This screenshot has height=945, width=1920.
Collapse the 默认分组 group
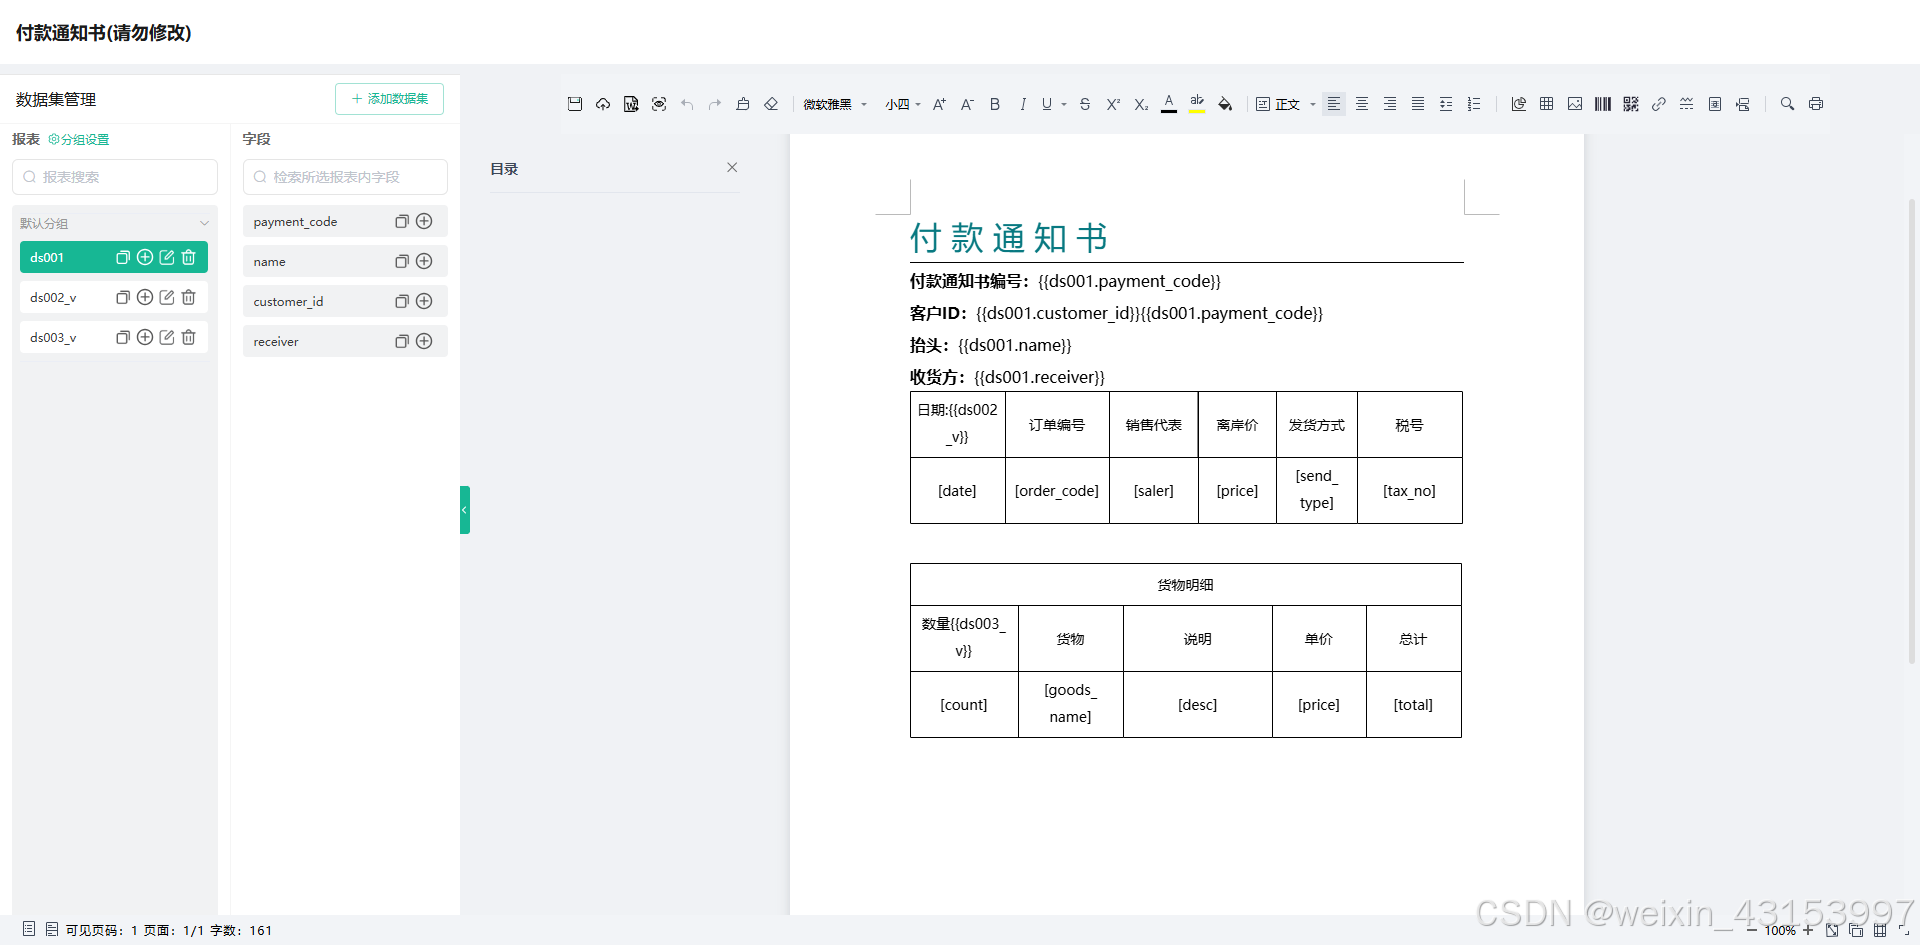coord(204,224)
